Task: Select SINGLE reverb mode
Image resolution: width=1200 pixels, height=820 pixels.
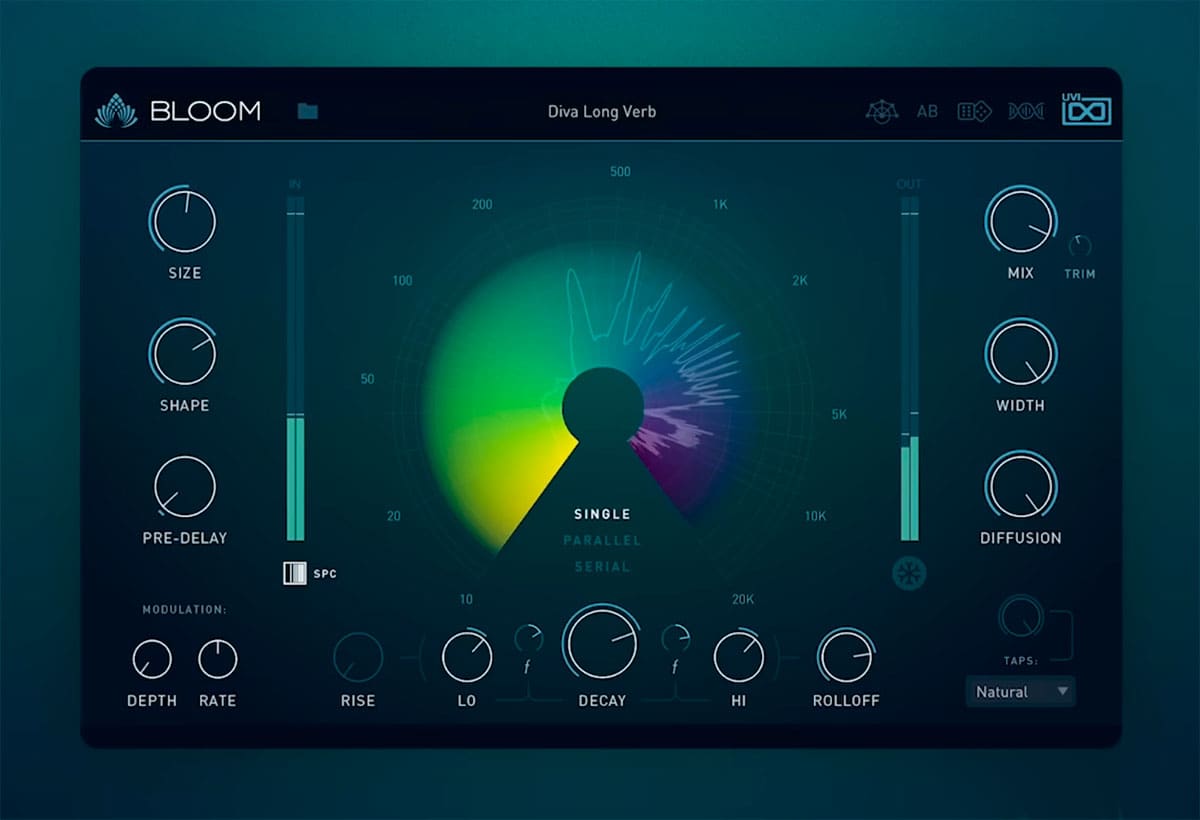Action: coord(602,514)
